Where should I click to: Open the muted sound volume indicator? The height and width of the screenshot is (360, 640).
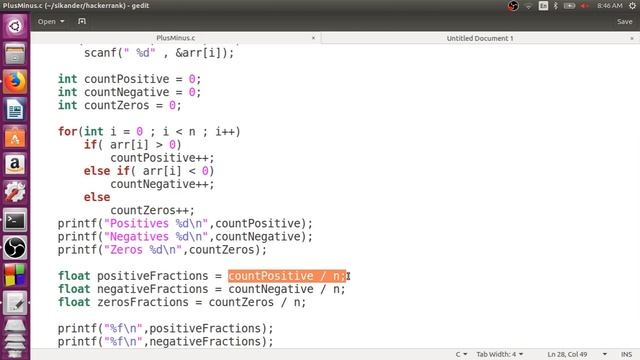click(x=585, y=6)
